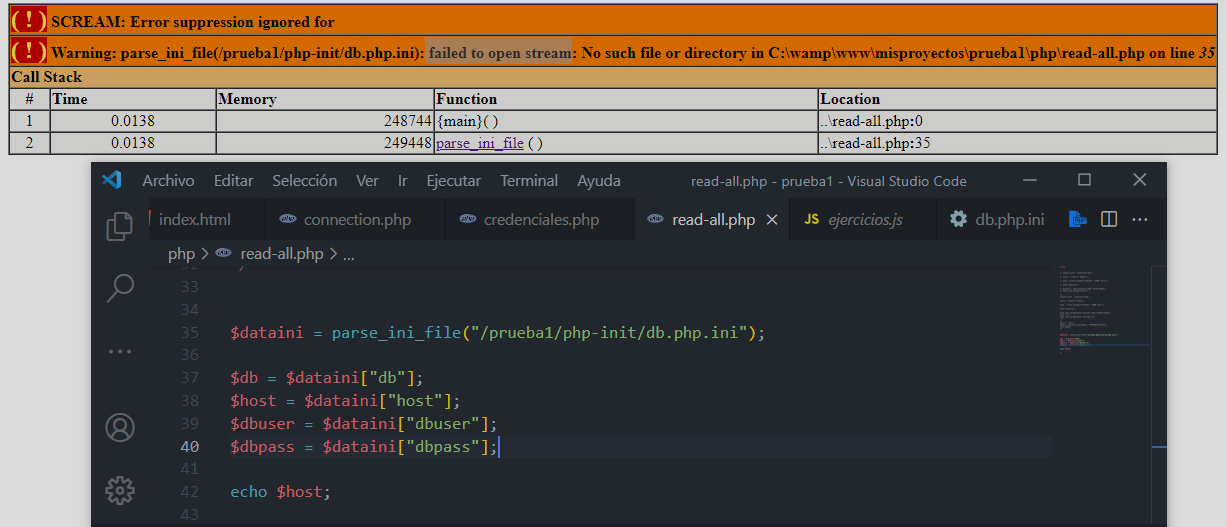Open More Actions ellipsis in editor toolbar
Viewport: 1227px width, 527px height.
click(1140, 219)
